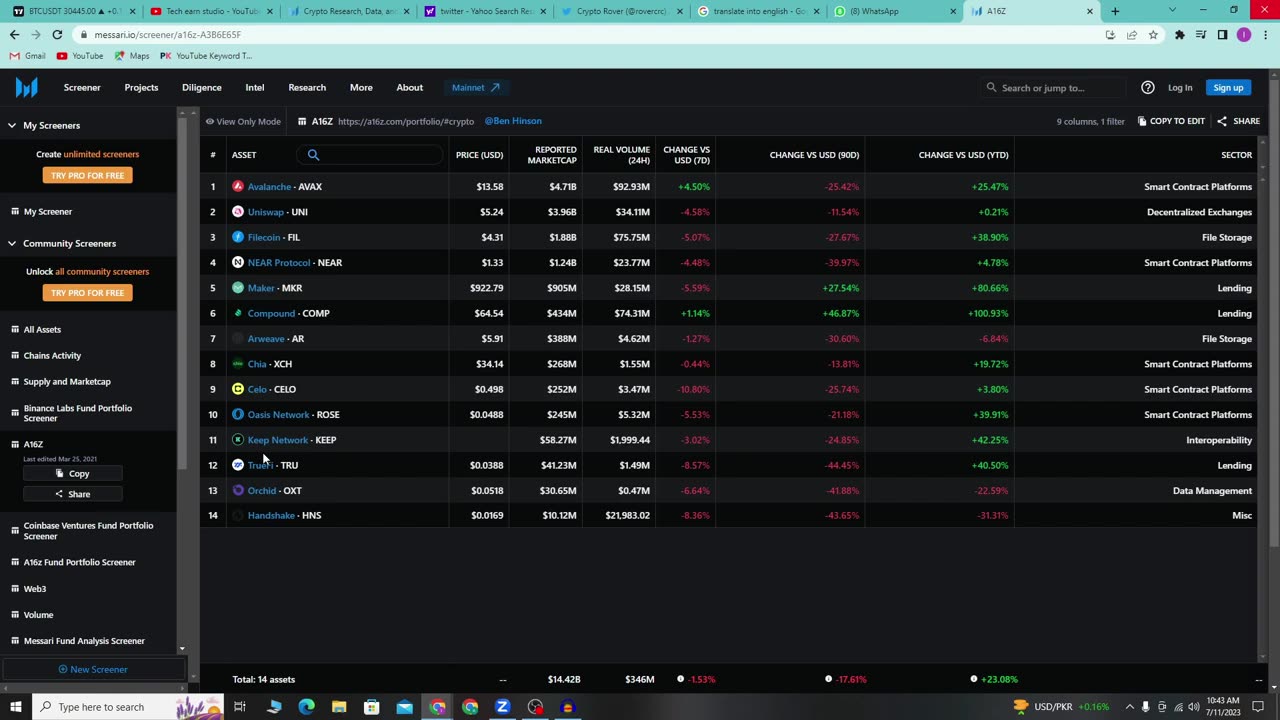Open Maps bookmark
Viewport: 1280px width, 720px height.
coord(132,56)
